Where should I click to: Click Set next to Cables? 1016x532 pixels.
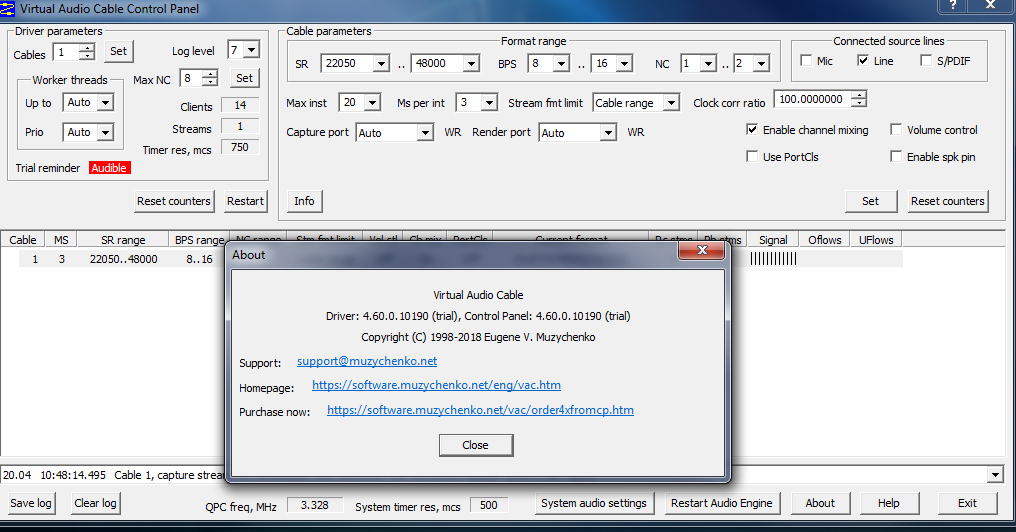(x=119, y=51)
